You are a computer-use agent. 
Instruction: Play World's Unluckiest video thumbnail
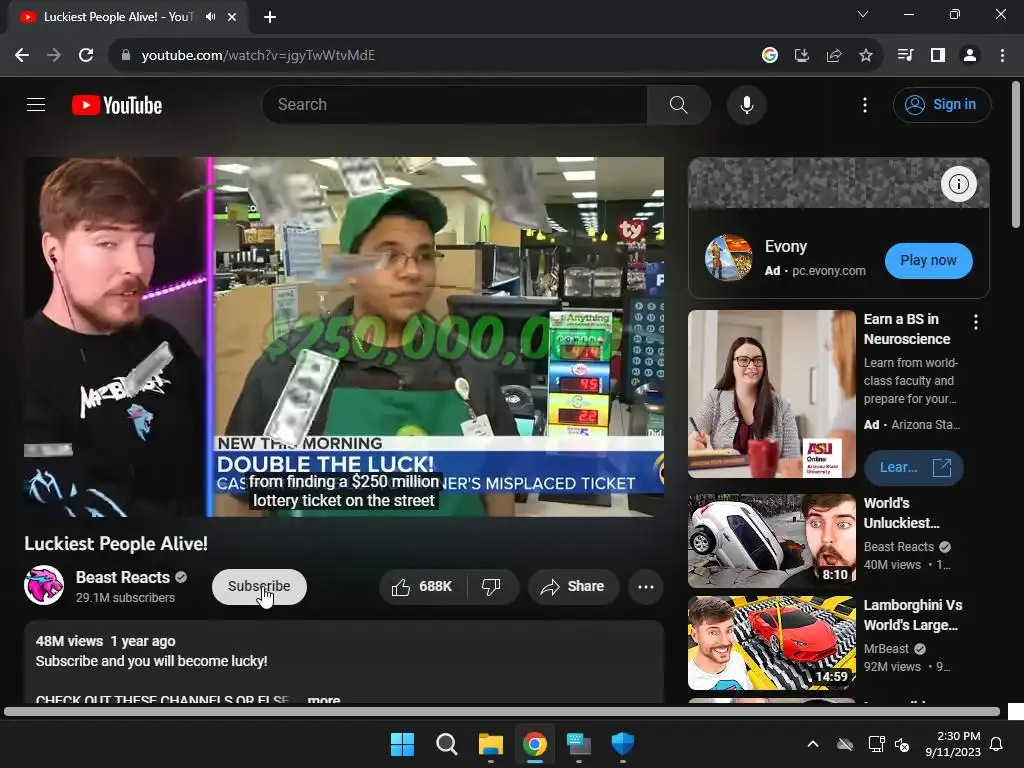coord(771,541)
